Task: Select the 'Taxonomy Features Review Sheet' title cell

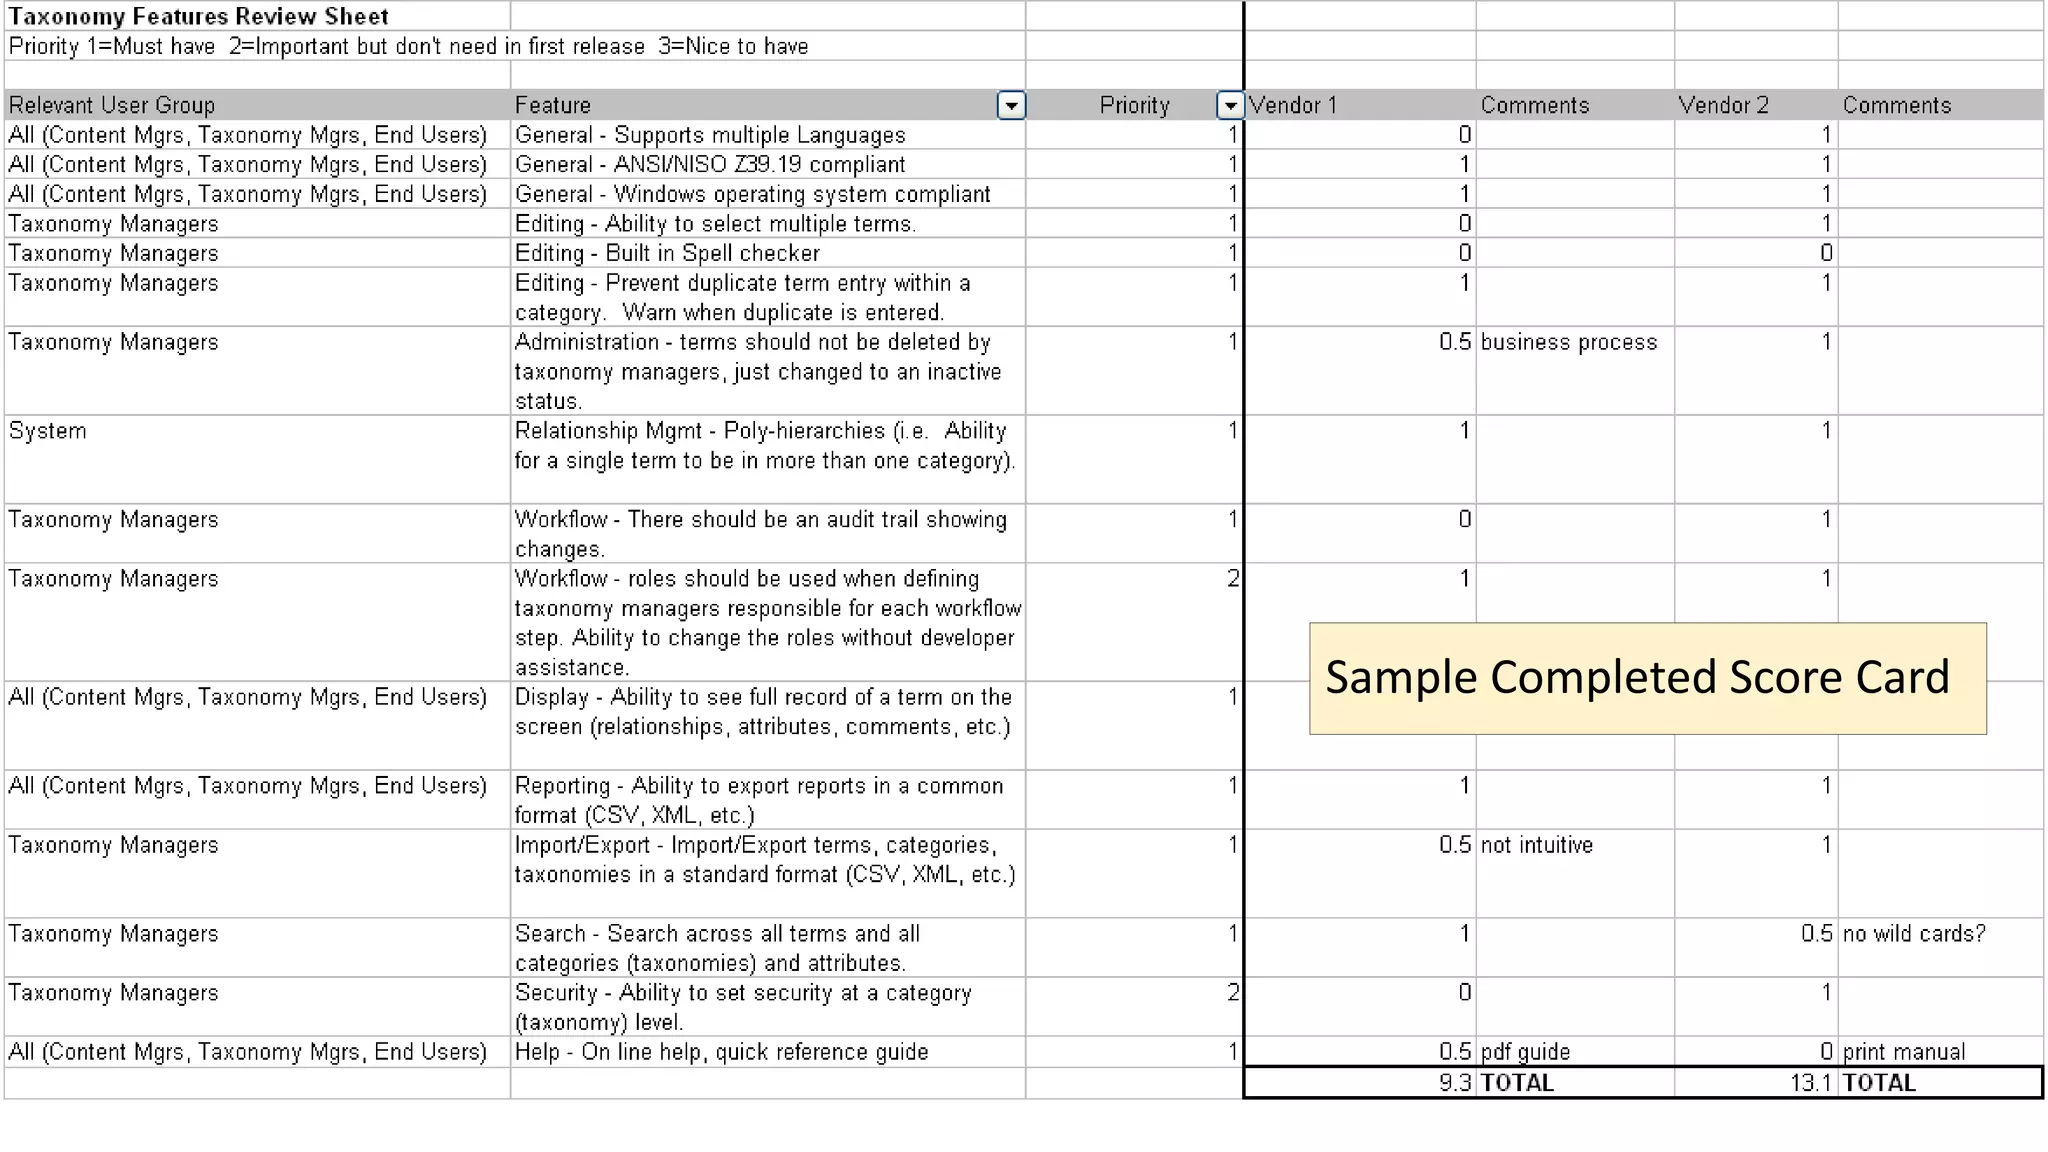Action: tap(257, 16)
